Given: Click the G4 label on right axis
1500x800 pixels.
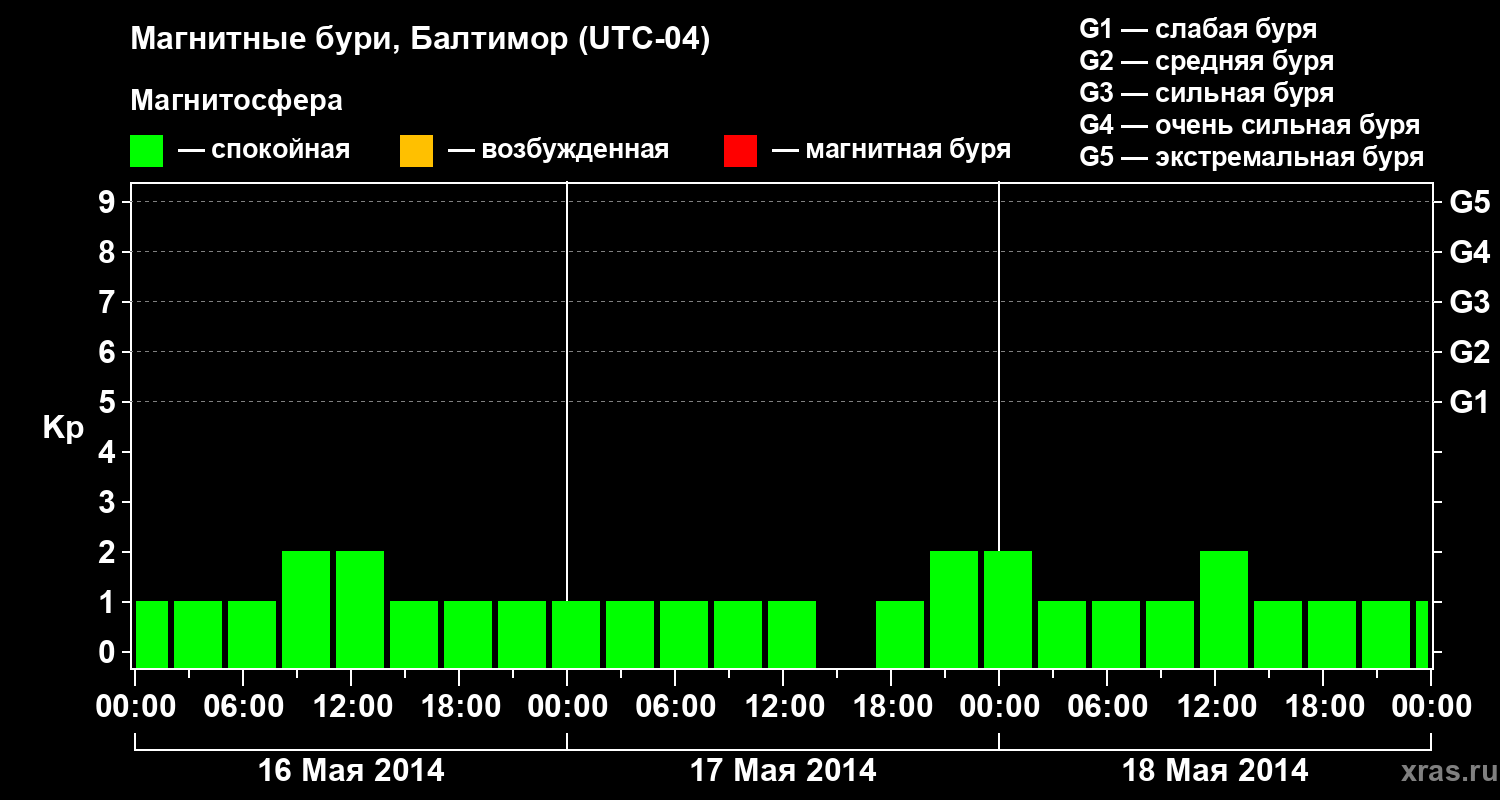Looking at the screenshot, I should click(1469, 252).
